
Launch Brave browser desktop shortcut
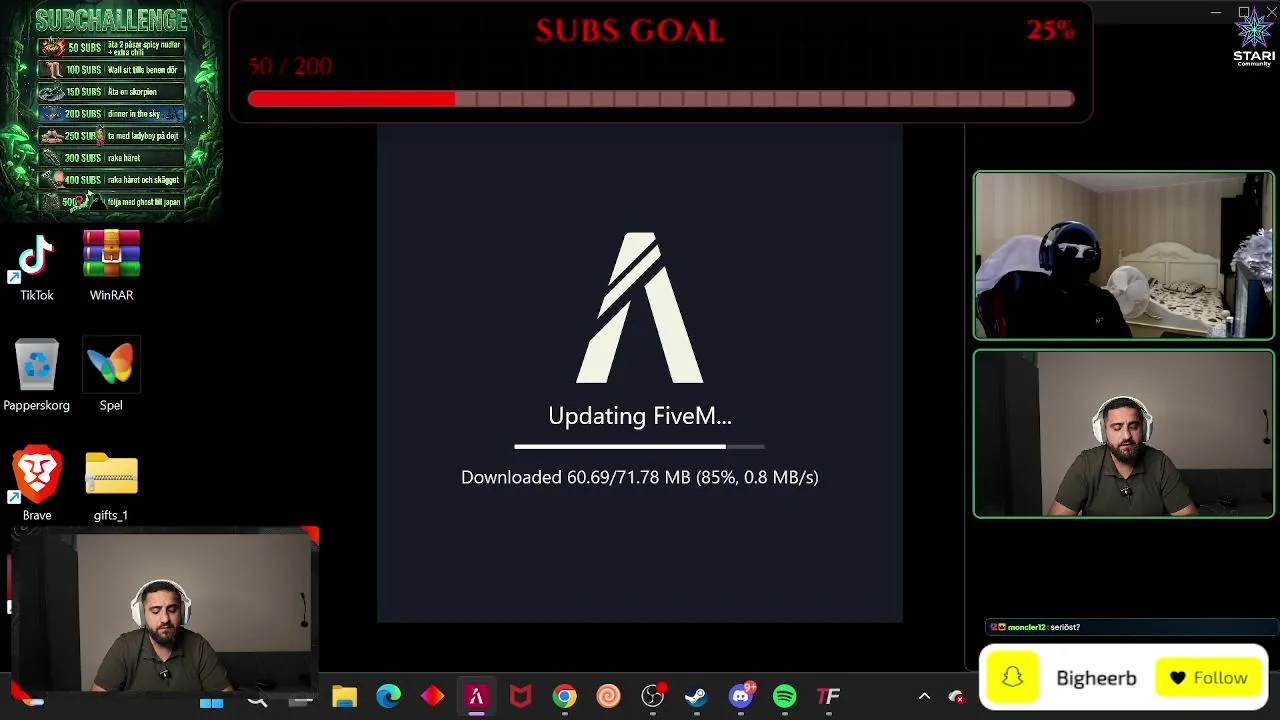[37, 484]
